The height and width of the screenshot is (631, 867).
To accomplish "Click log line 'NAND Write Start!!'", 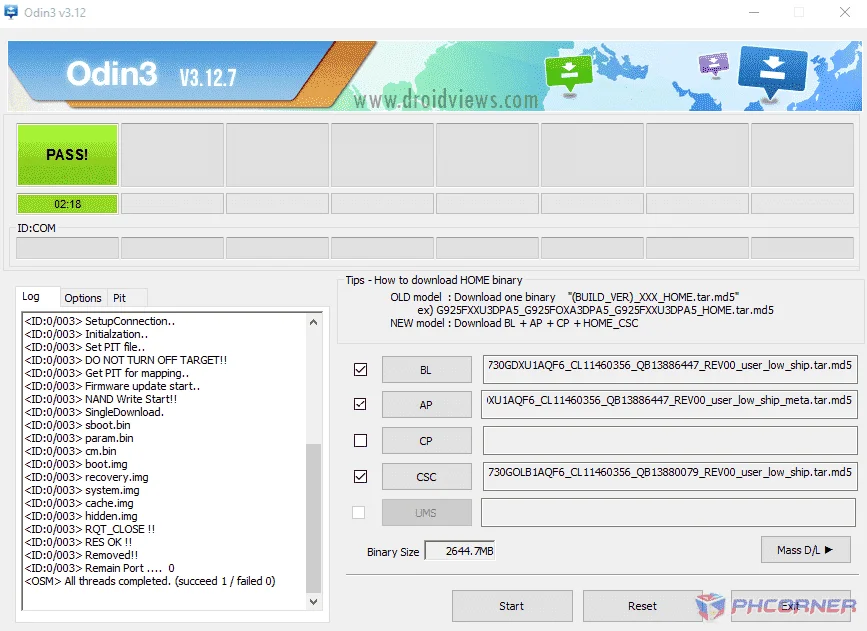I will click(101, 399).
